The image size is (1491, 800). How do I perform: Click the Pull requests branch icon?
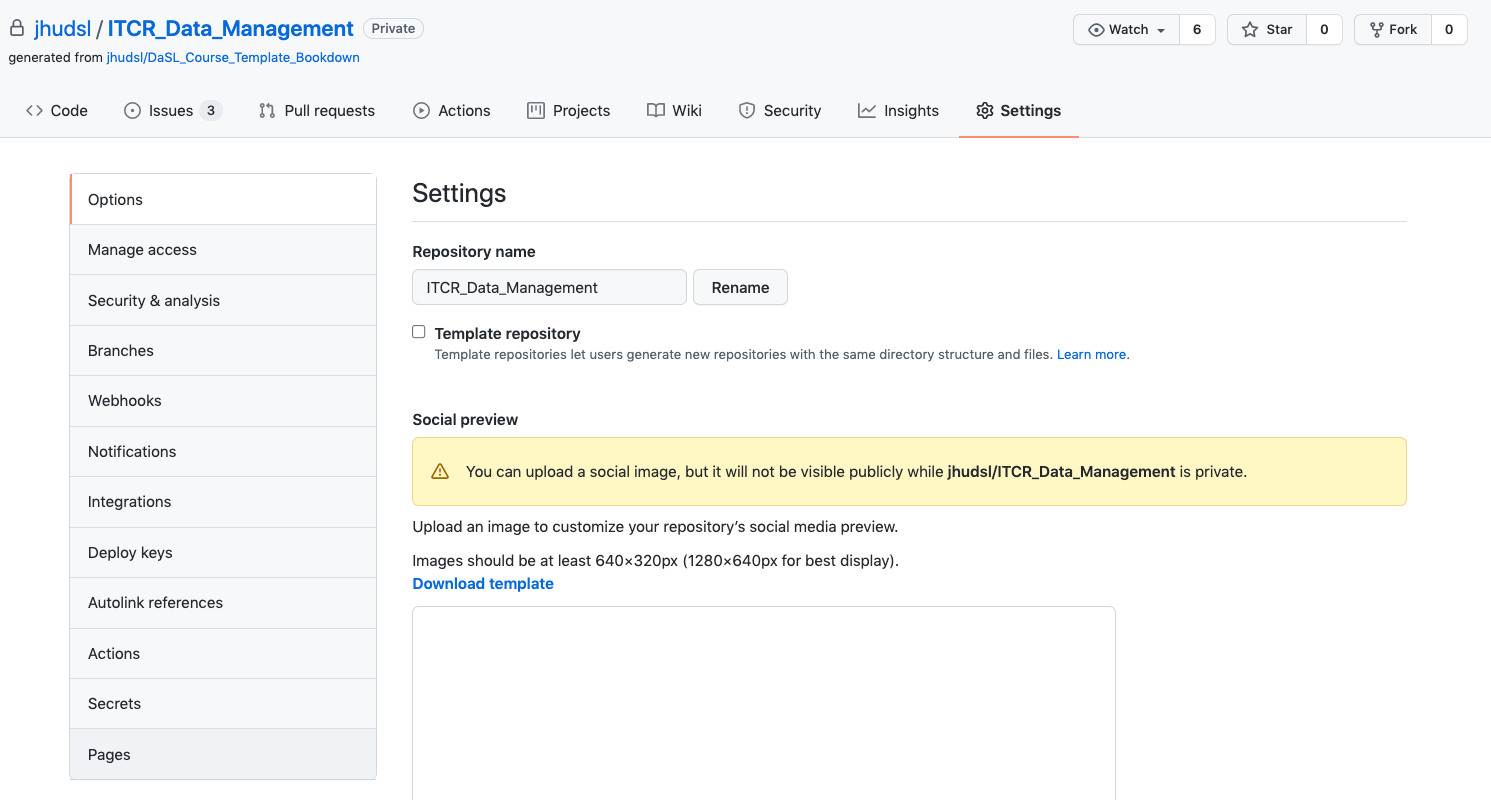tap(267, 111)
